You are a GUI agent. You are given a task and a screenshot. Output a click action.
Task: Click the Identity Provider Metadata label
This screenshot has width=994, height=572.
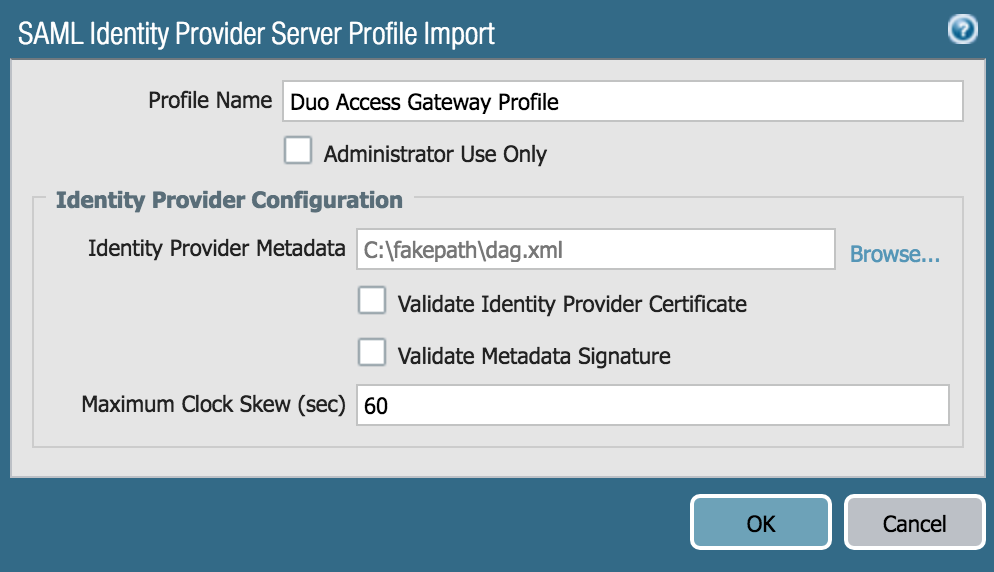[217, 248]
